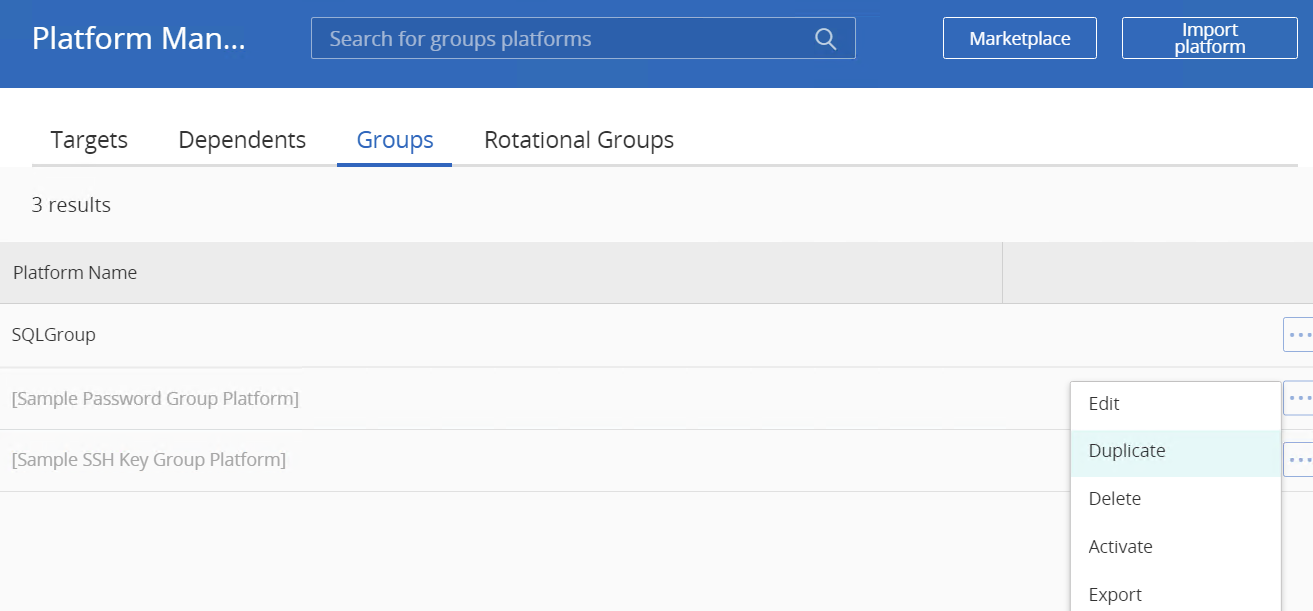Focus the Search for groups platforms field

click(583, 39)
